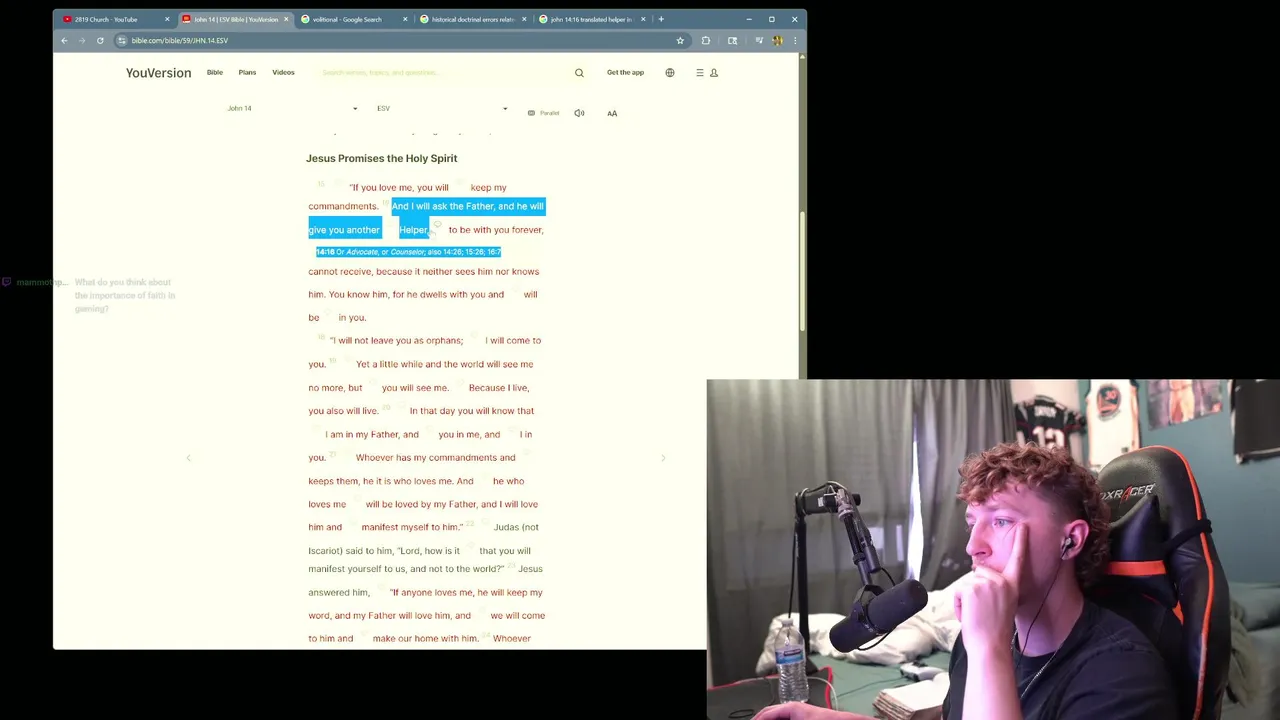Click the search magnifier icon
Screen dimensions: 1280x720
579,73
